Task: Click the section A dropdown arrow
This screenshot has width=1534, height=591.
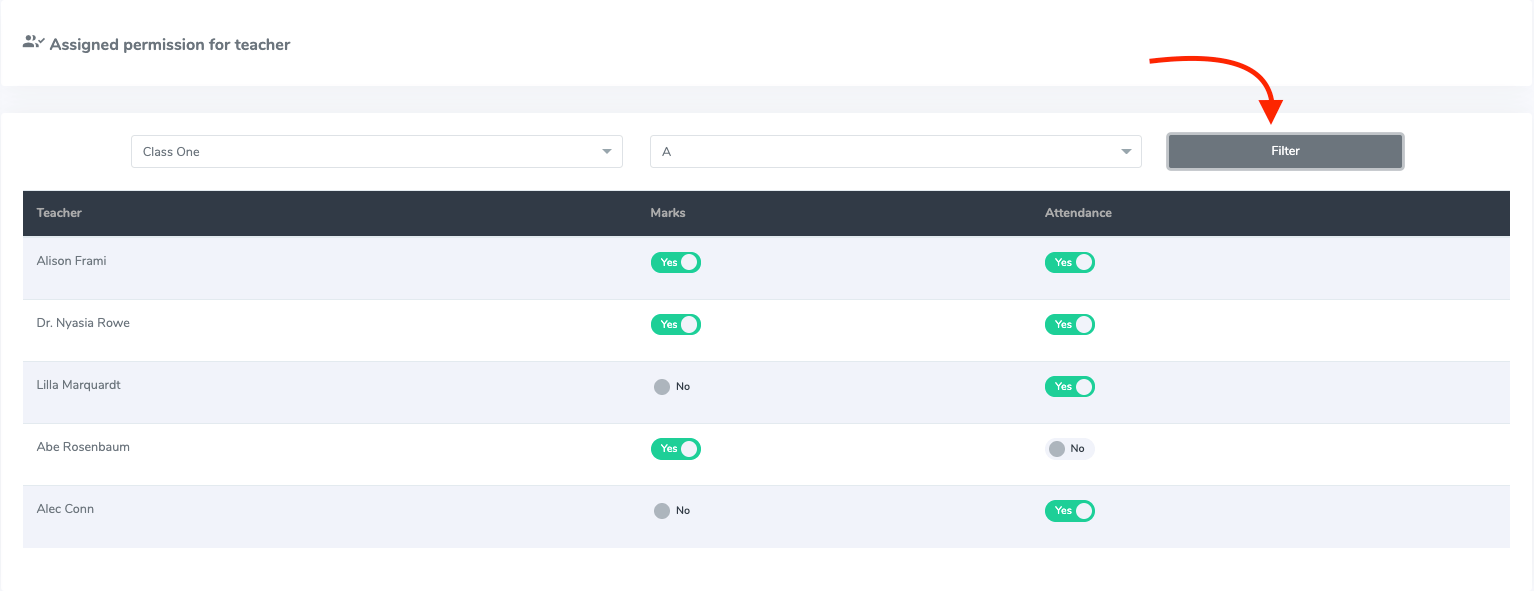Action: [1125, 152]
